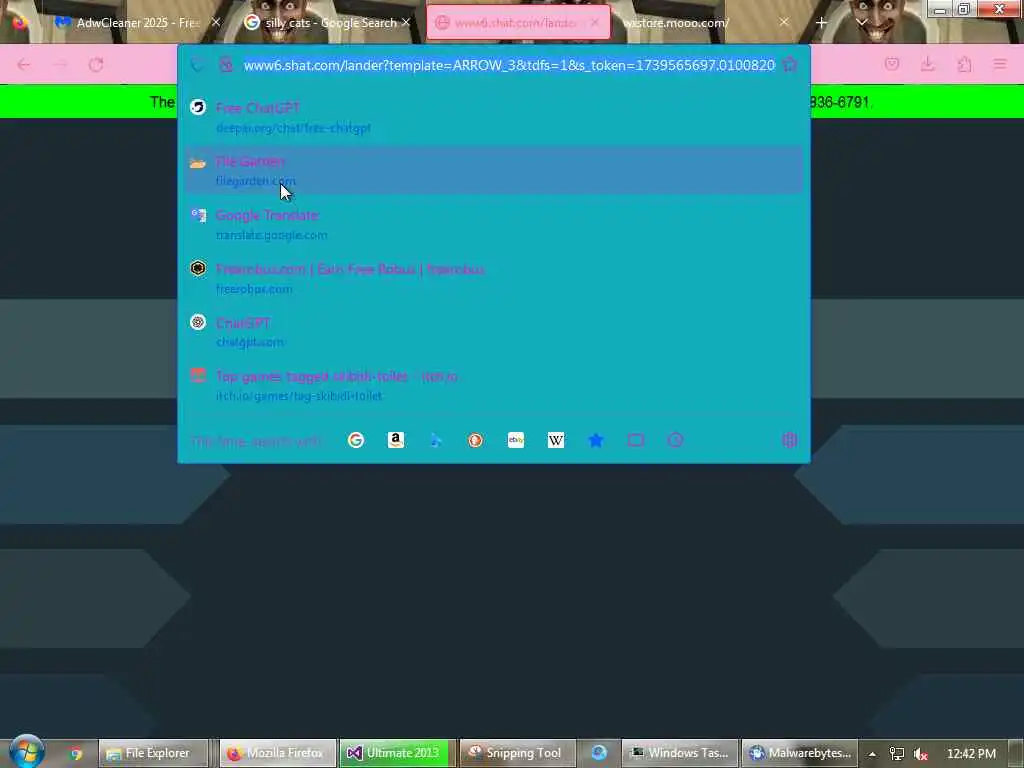Search history using clock icon

coord(675,440)
